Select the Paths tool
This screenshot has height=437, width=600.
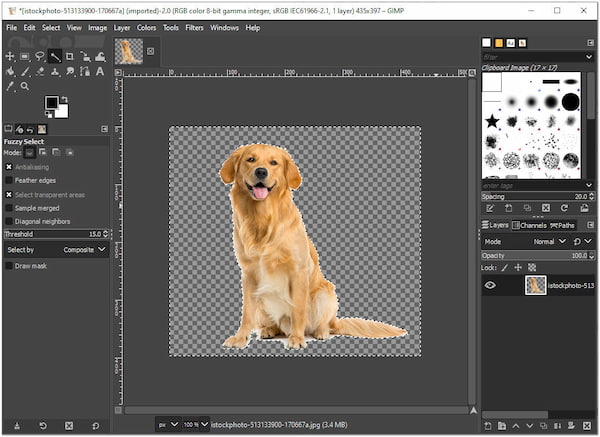(85, 72)
